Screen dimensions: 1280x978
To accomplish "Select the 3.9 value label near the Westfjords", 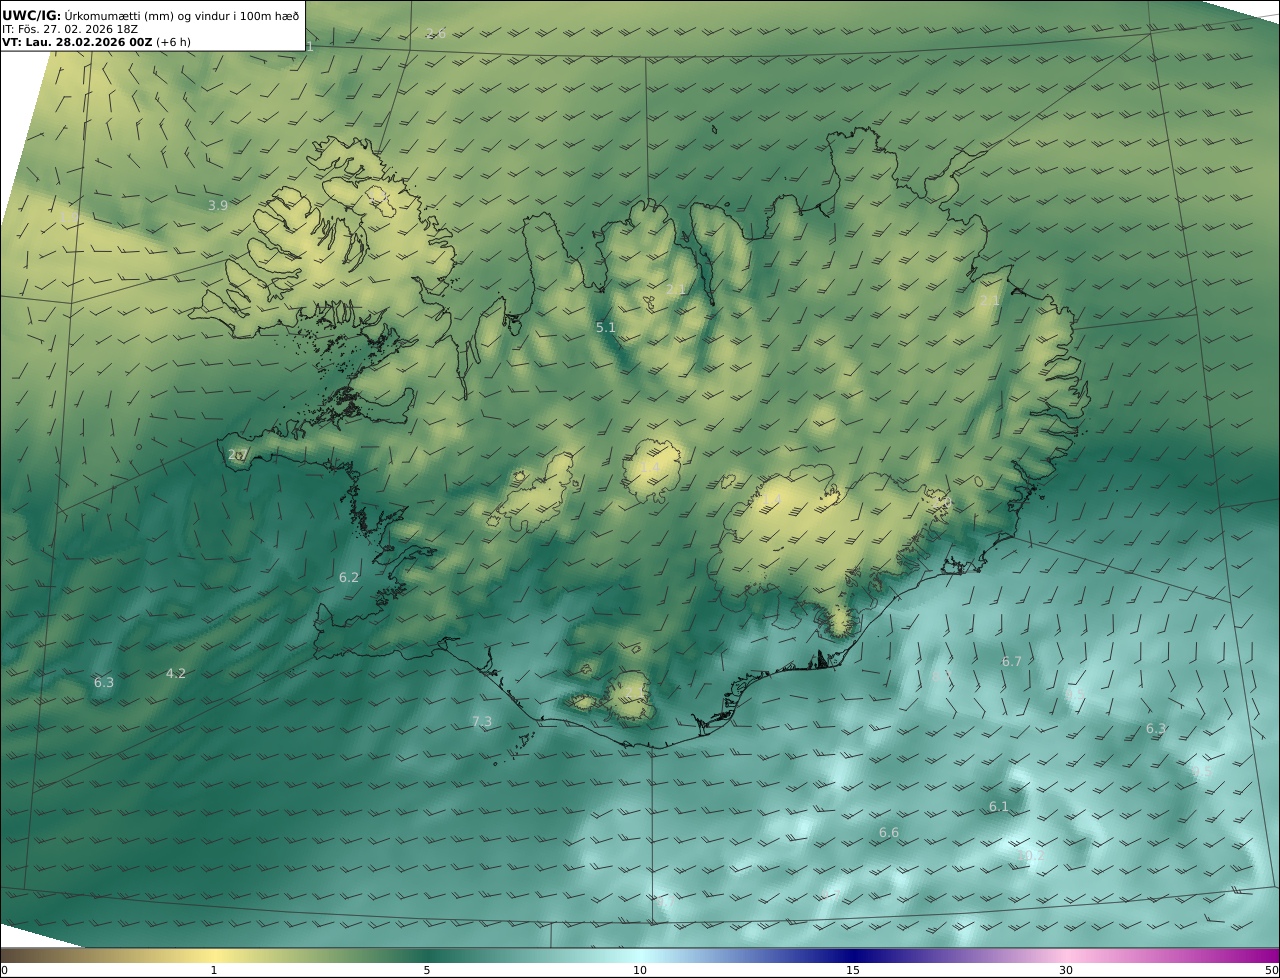I will 218,205.
